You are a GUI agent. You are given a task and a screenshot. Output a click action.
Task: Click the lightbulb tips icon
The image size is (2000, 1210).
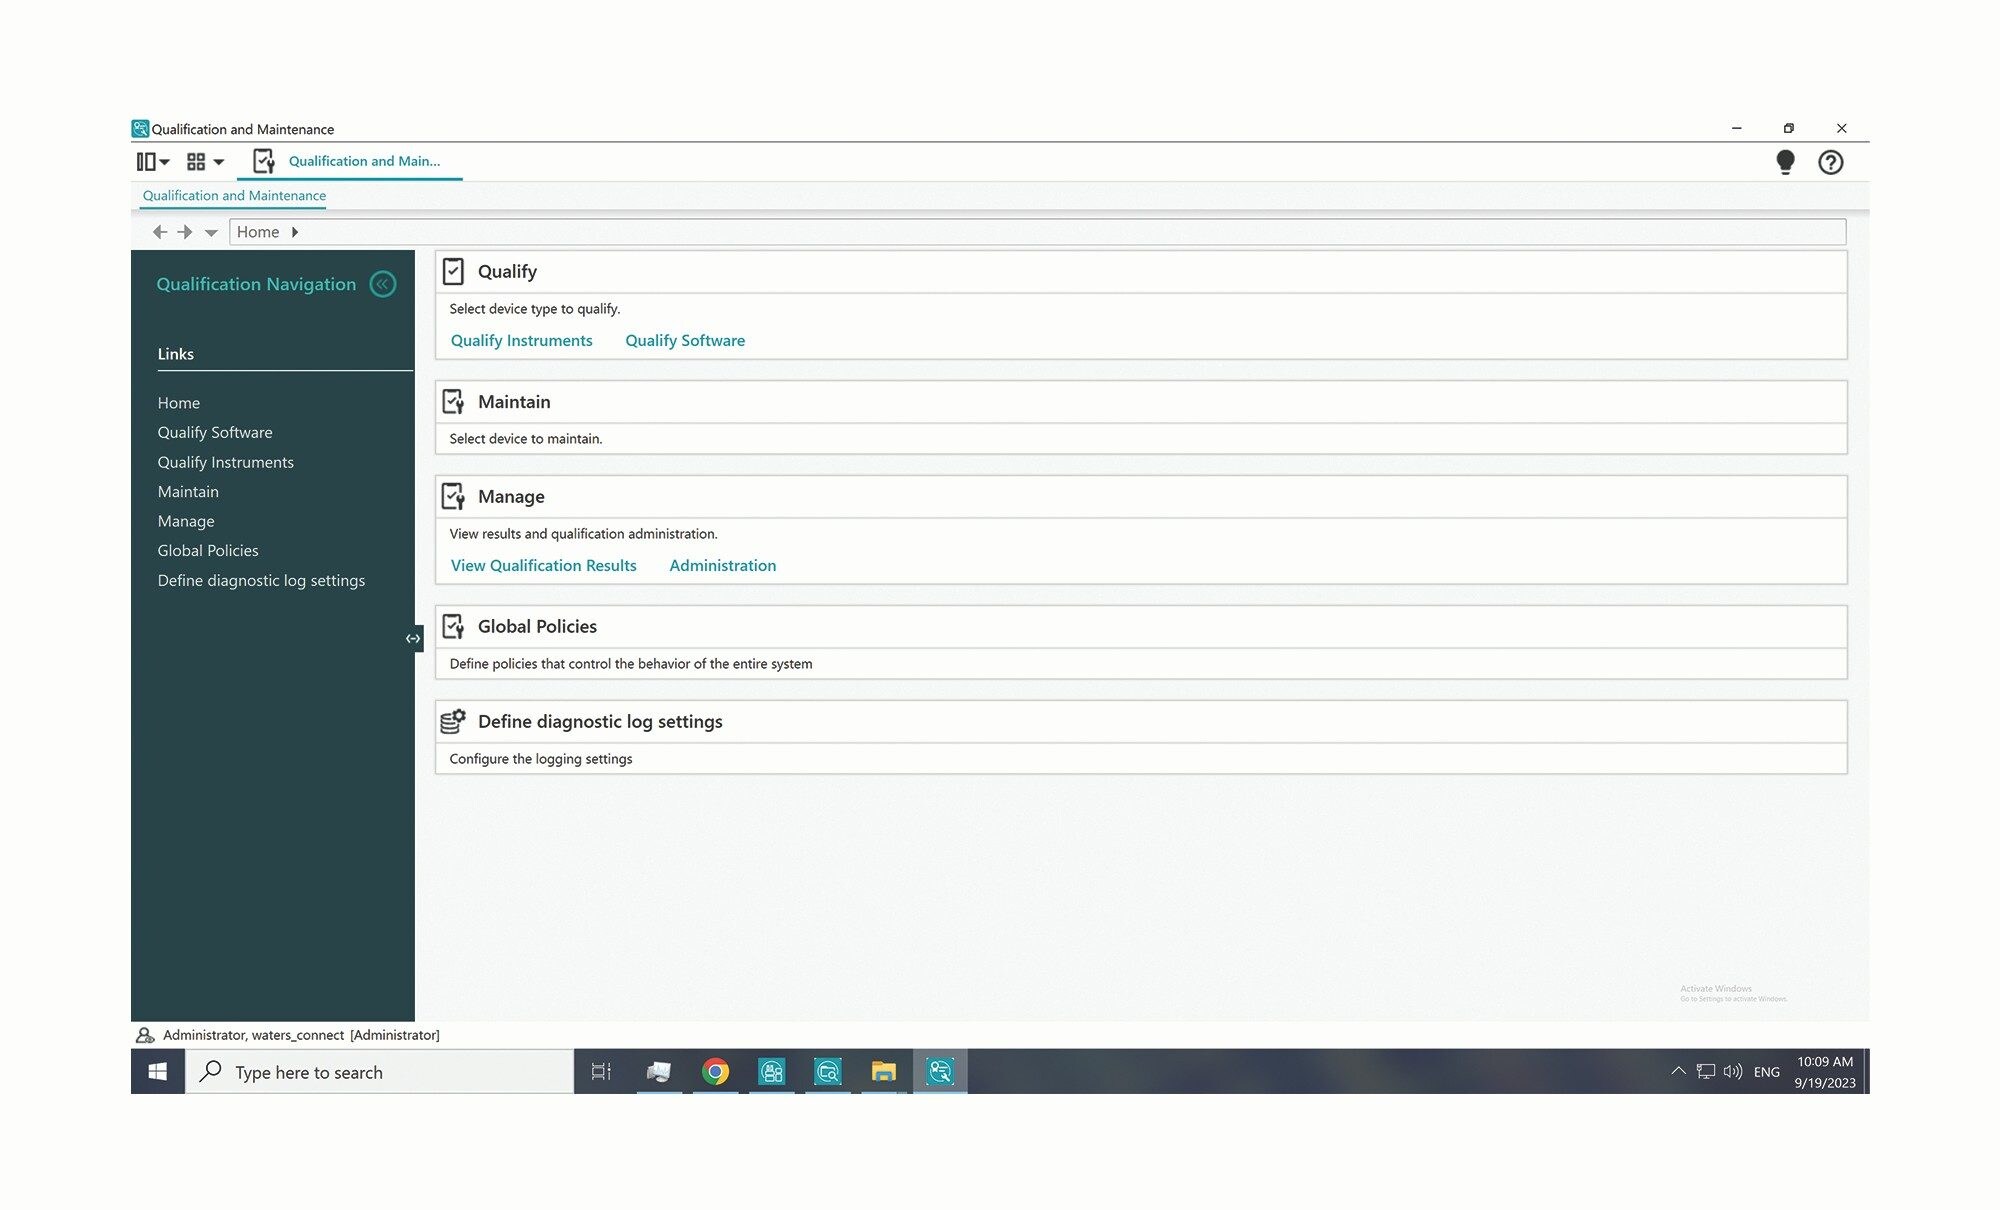[1786, 162]
